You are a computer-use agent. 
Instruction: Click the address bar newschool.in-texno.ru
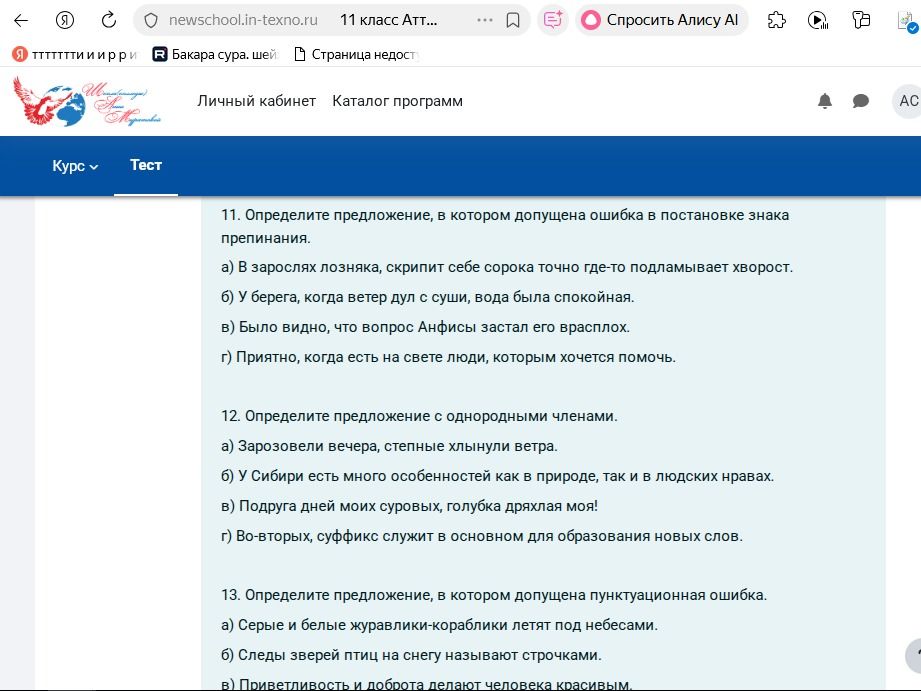point(243,20)
